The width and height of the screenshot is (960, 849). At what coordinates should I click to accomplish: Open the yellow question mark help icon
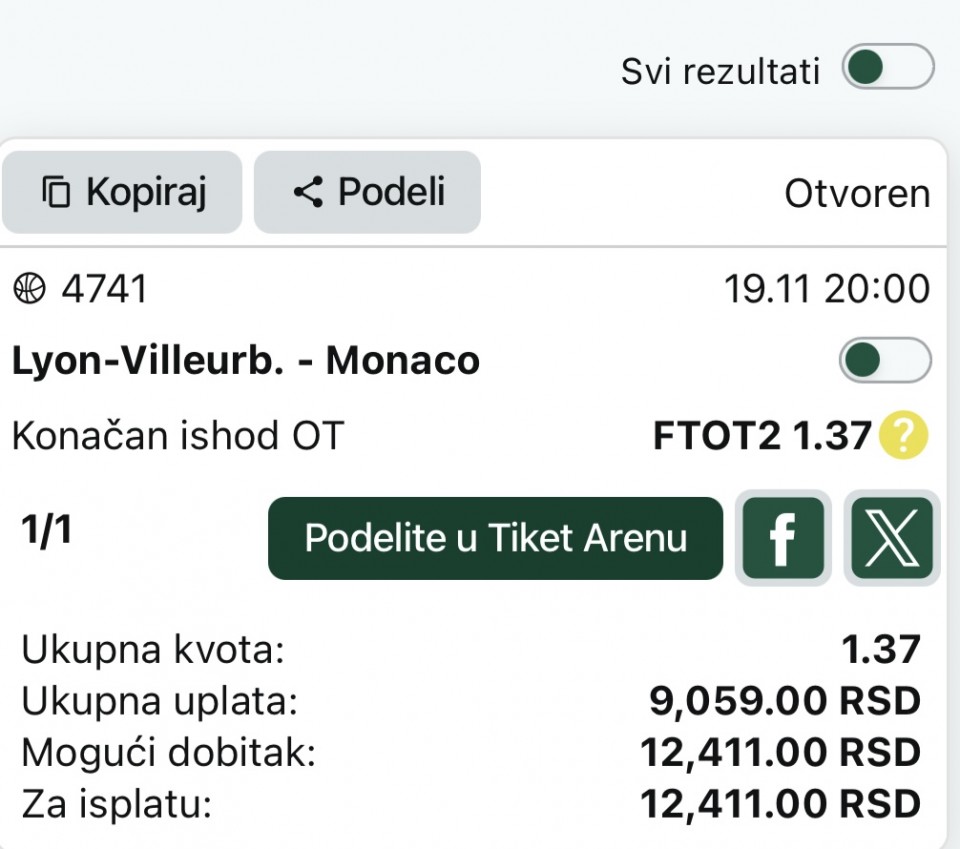click(x=904, y=436)
